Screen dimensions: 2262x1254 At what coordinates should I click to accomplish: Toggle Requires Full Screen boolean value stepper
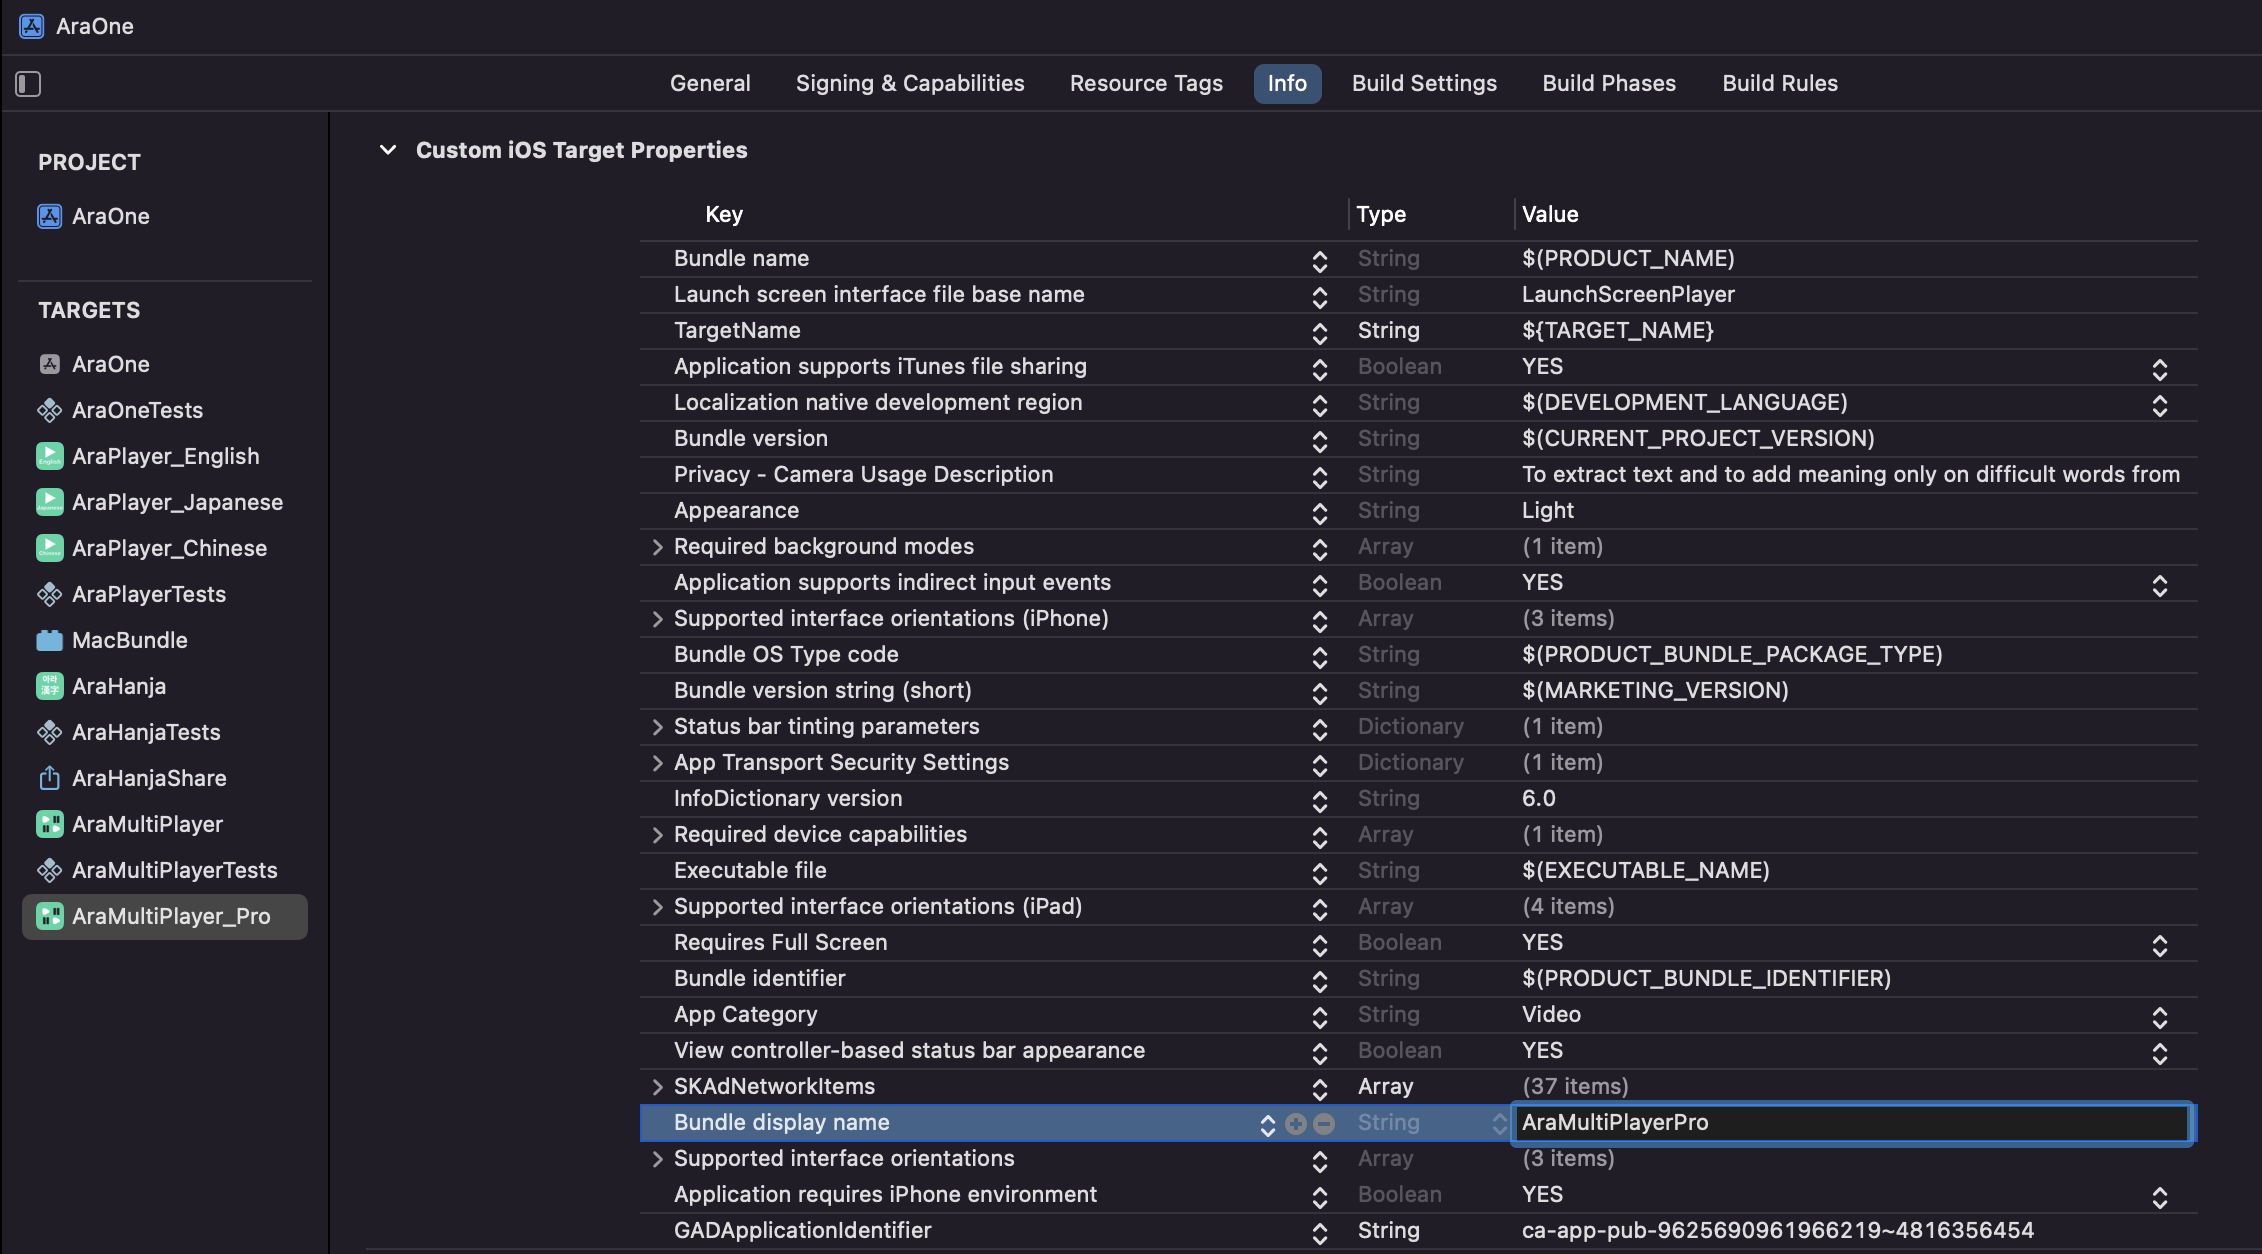(2159, 945)
